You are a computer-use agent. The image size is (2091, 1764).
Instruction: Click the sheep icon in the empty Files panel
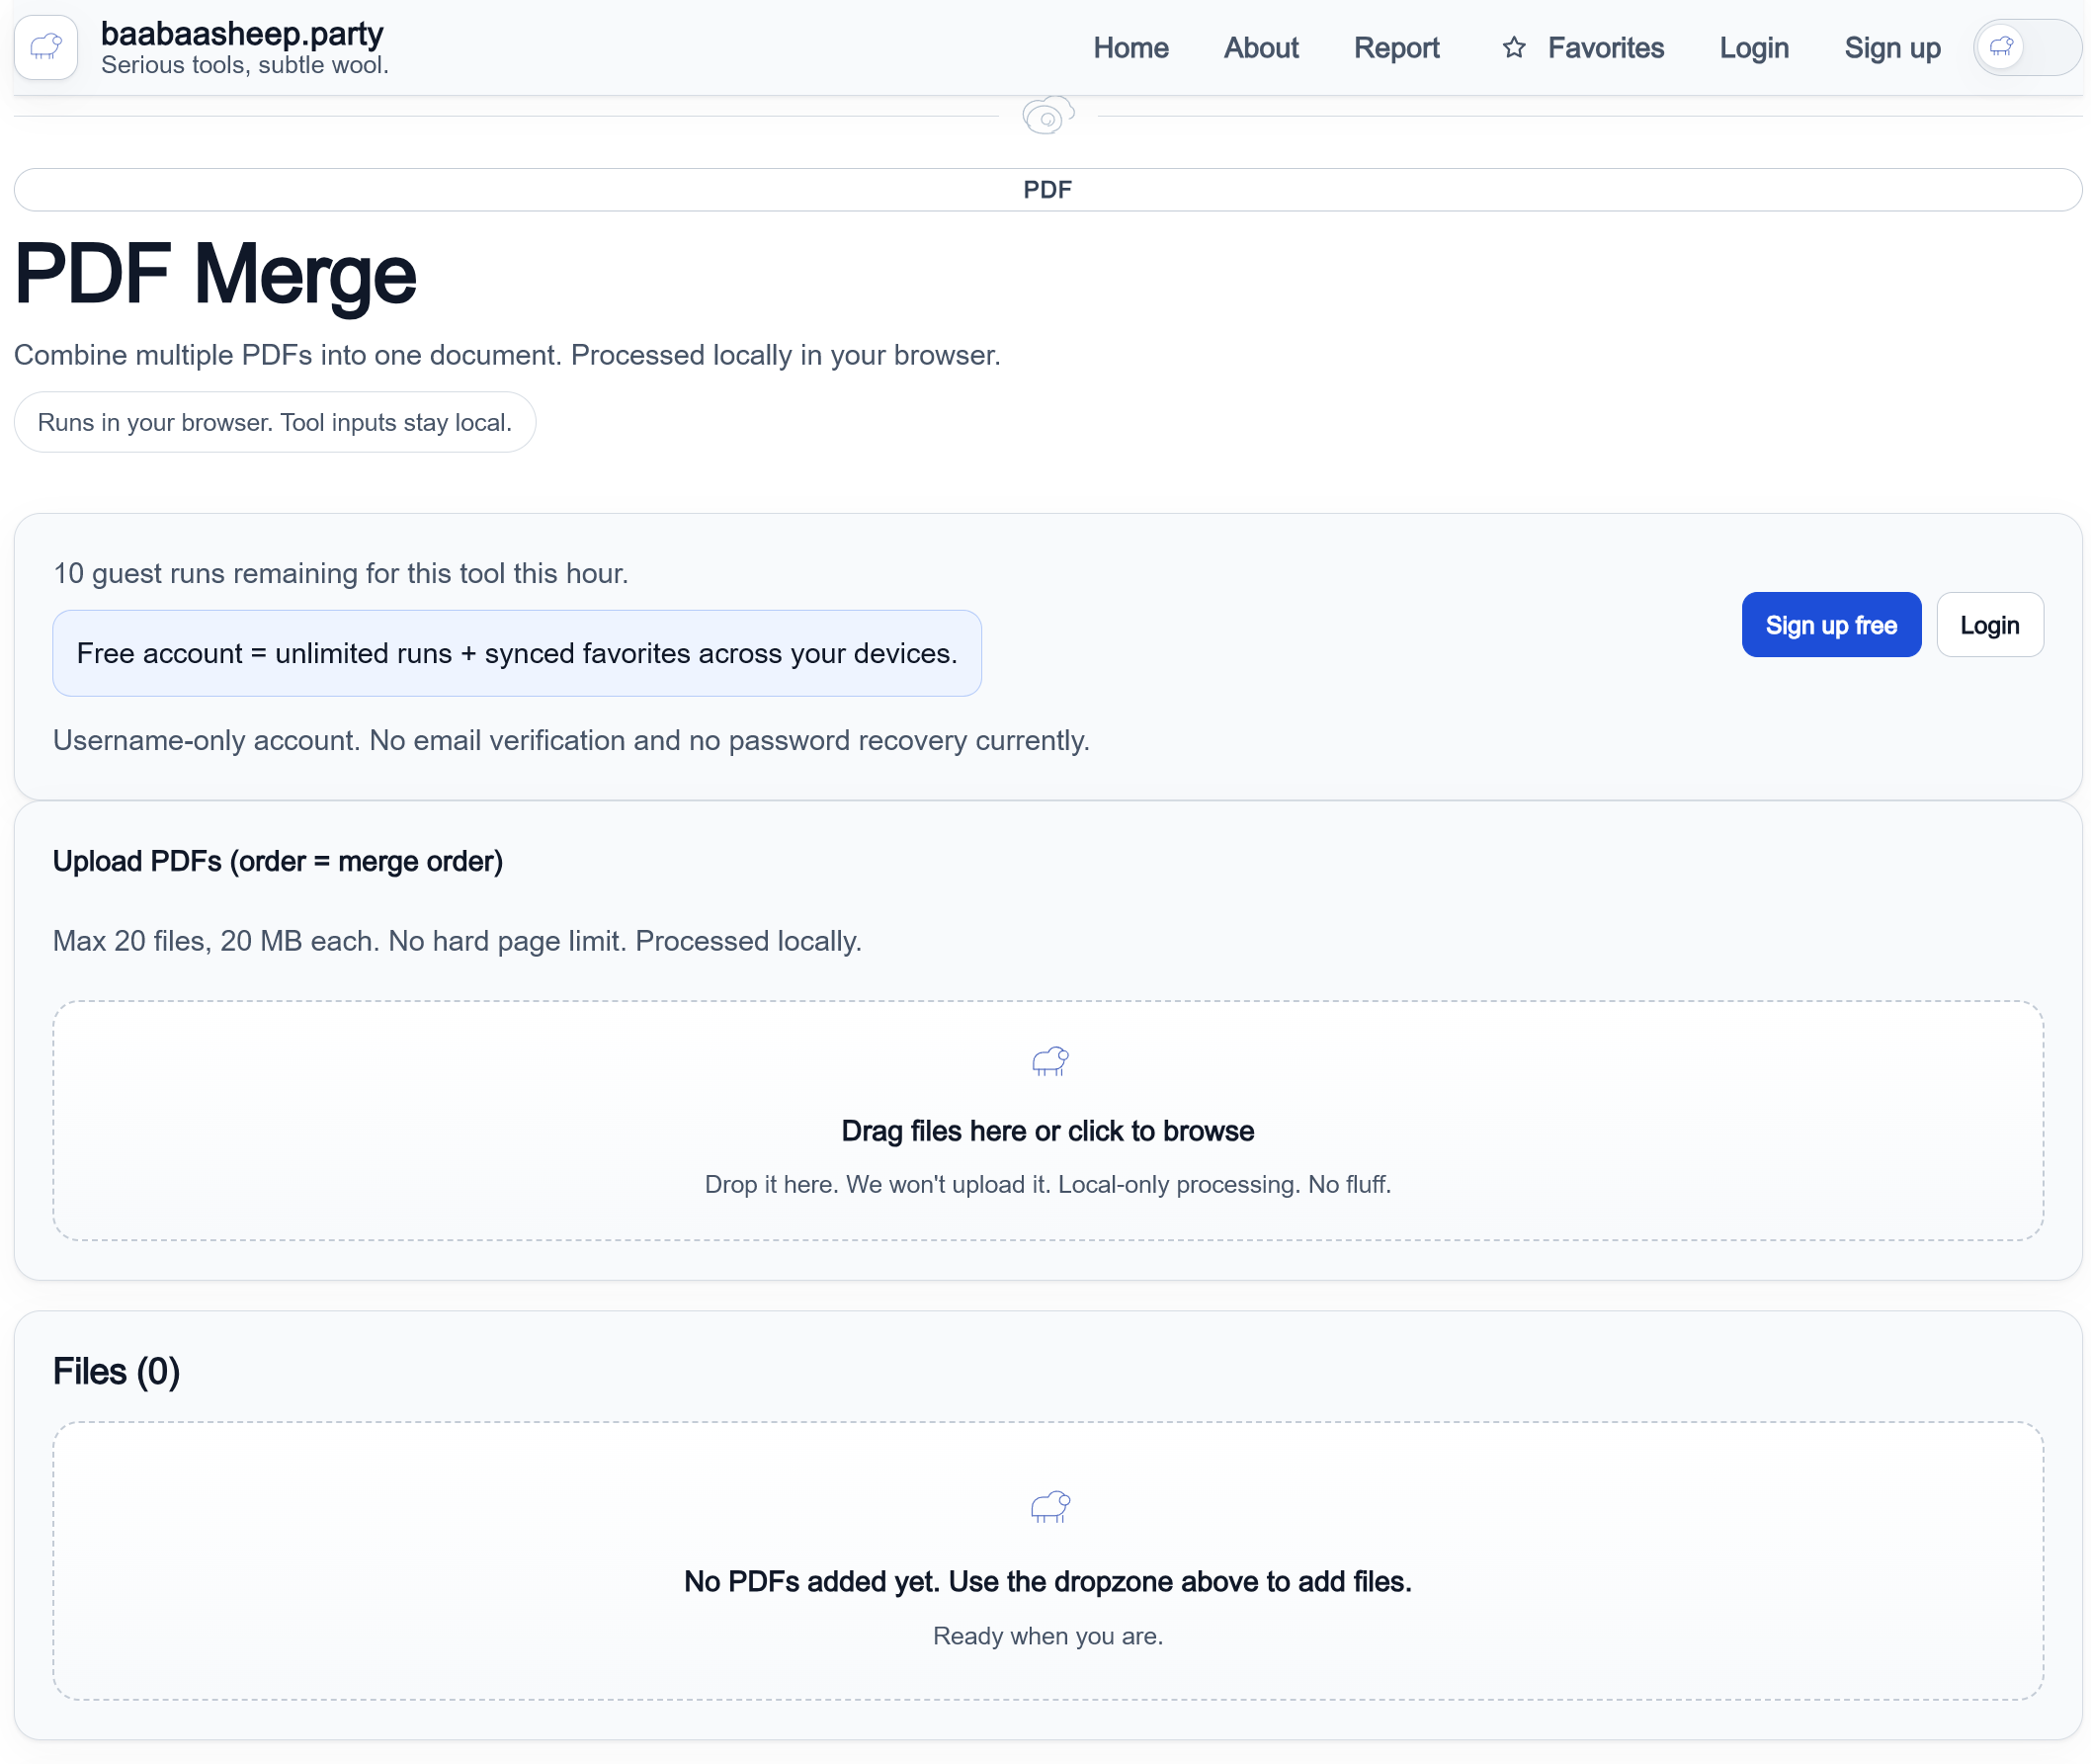(1048, 1507)
